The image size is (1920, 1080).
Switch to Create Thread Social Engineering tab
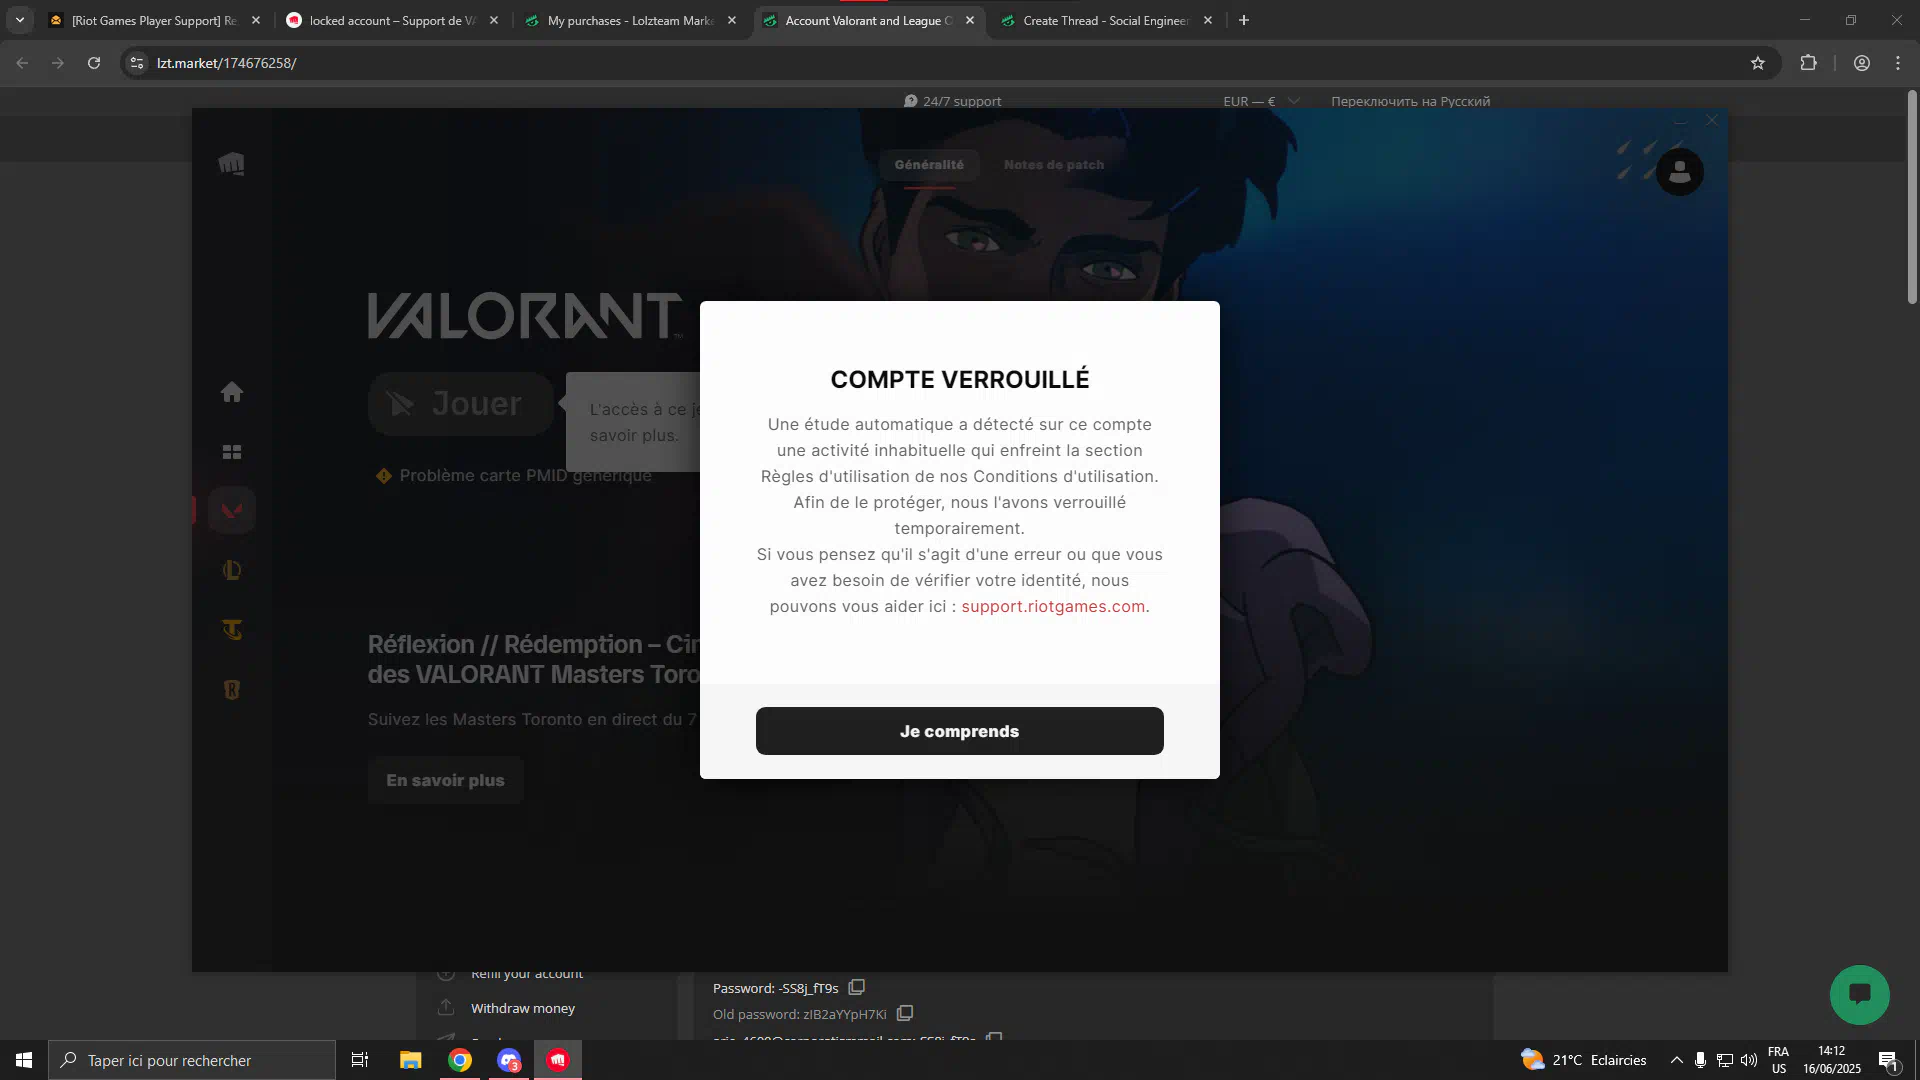pos(1106,20)
